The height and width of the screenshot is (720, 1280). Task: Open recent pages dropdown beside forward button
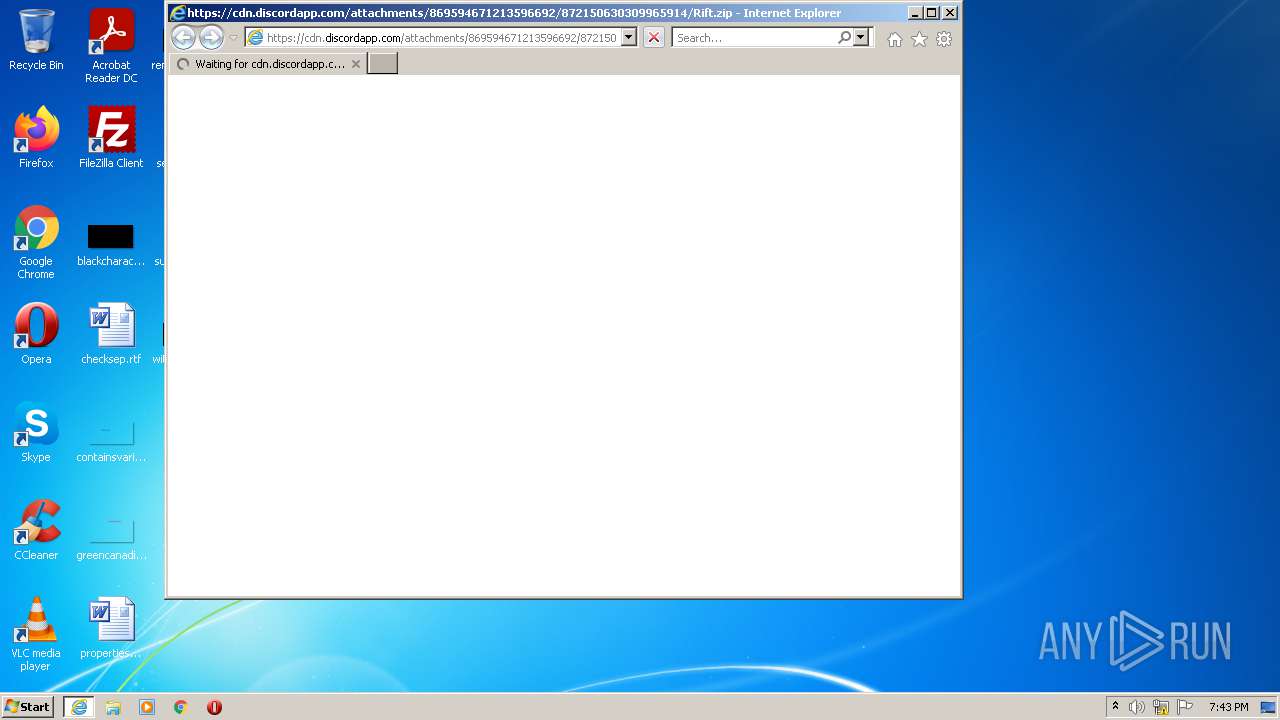233,38
